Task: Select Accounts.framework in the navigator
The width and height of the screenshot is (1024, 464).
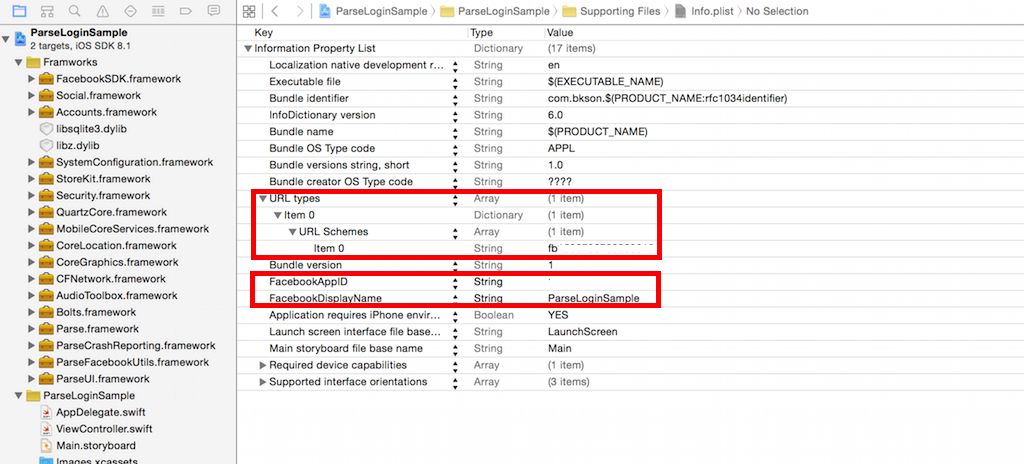Action: pyautogui.click(x=106, y=112)
